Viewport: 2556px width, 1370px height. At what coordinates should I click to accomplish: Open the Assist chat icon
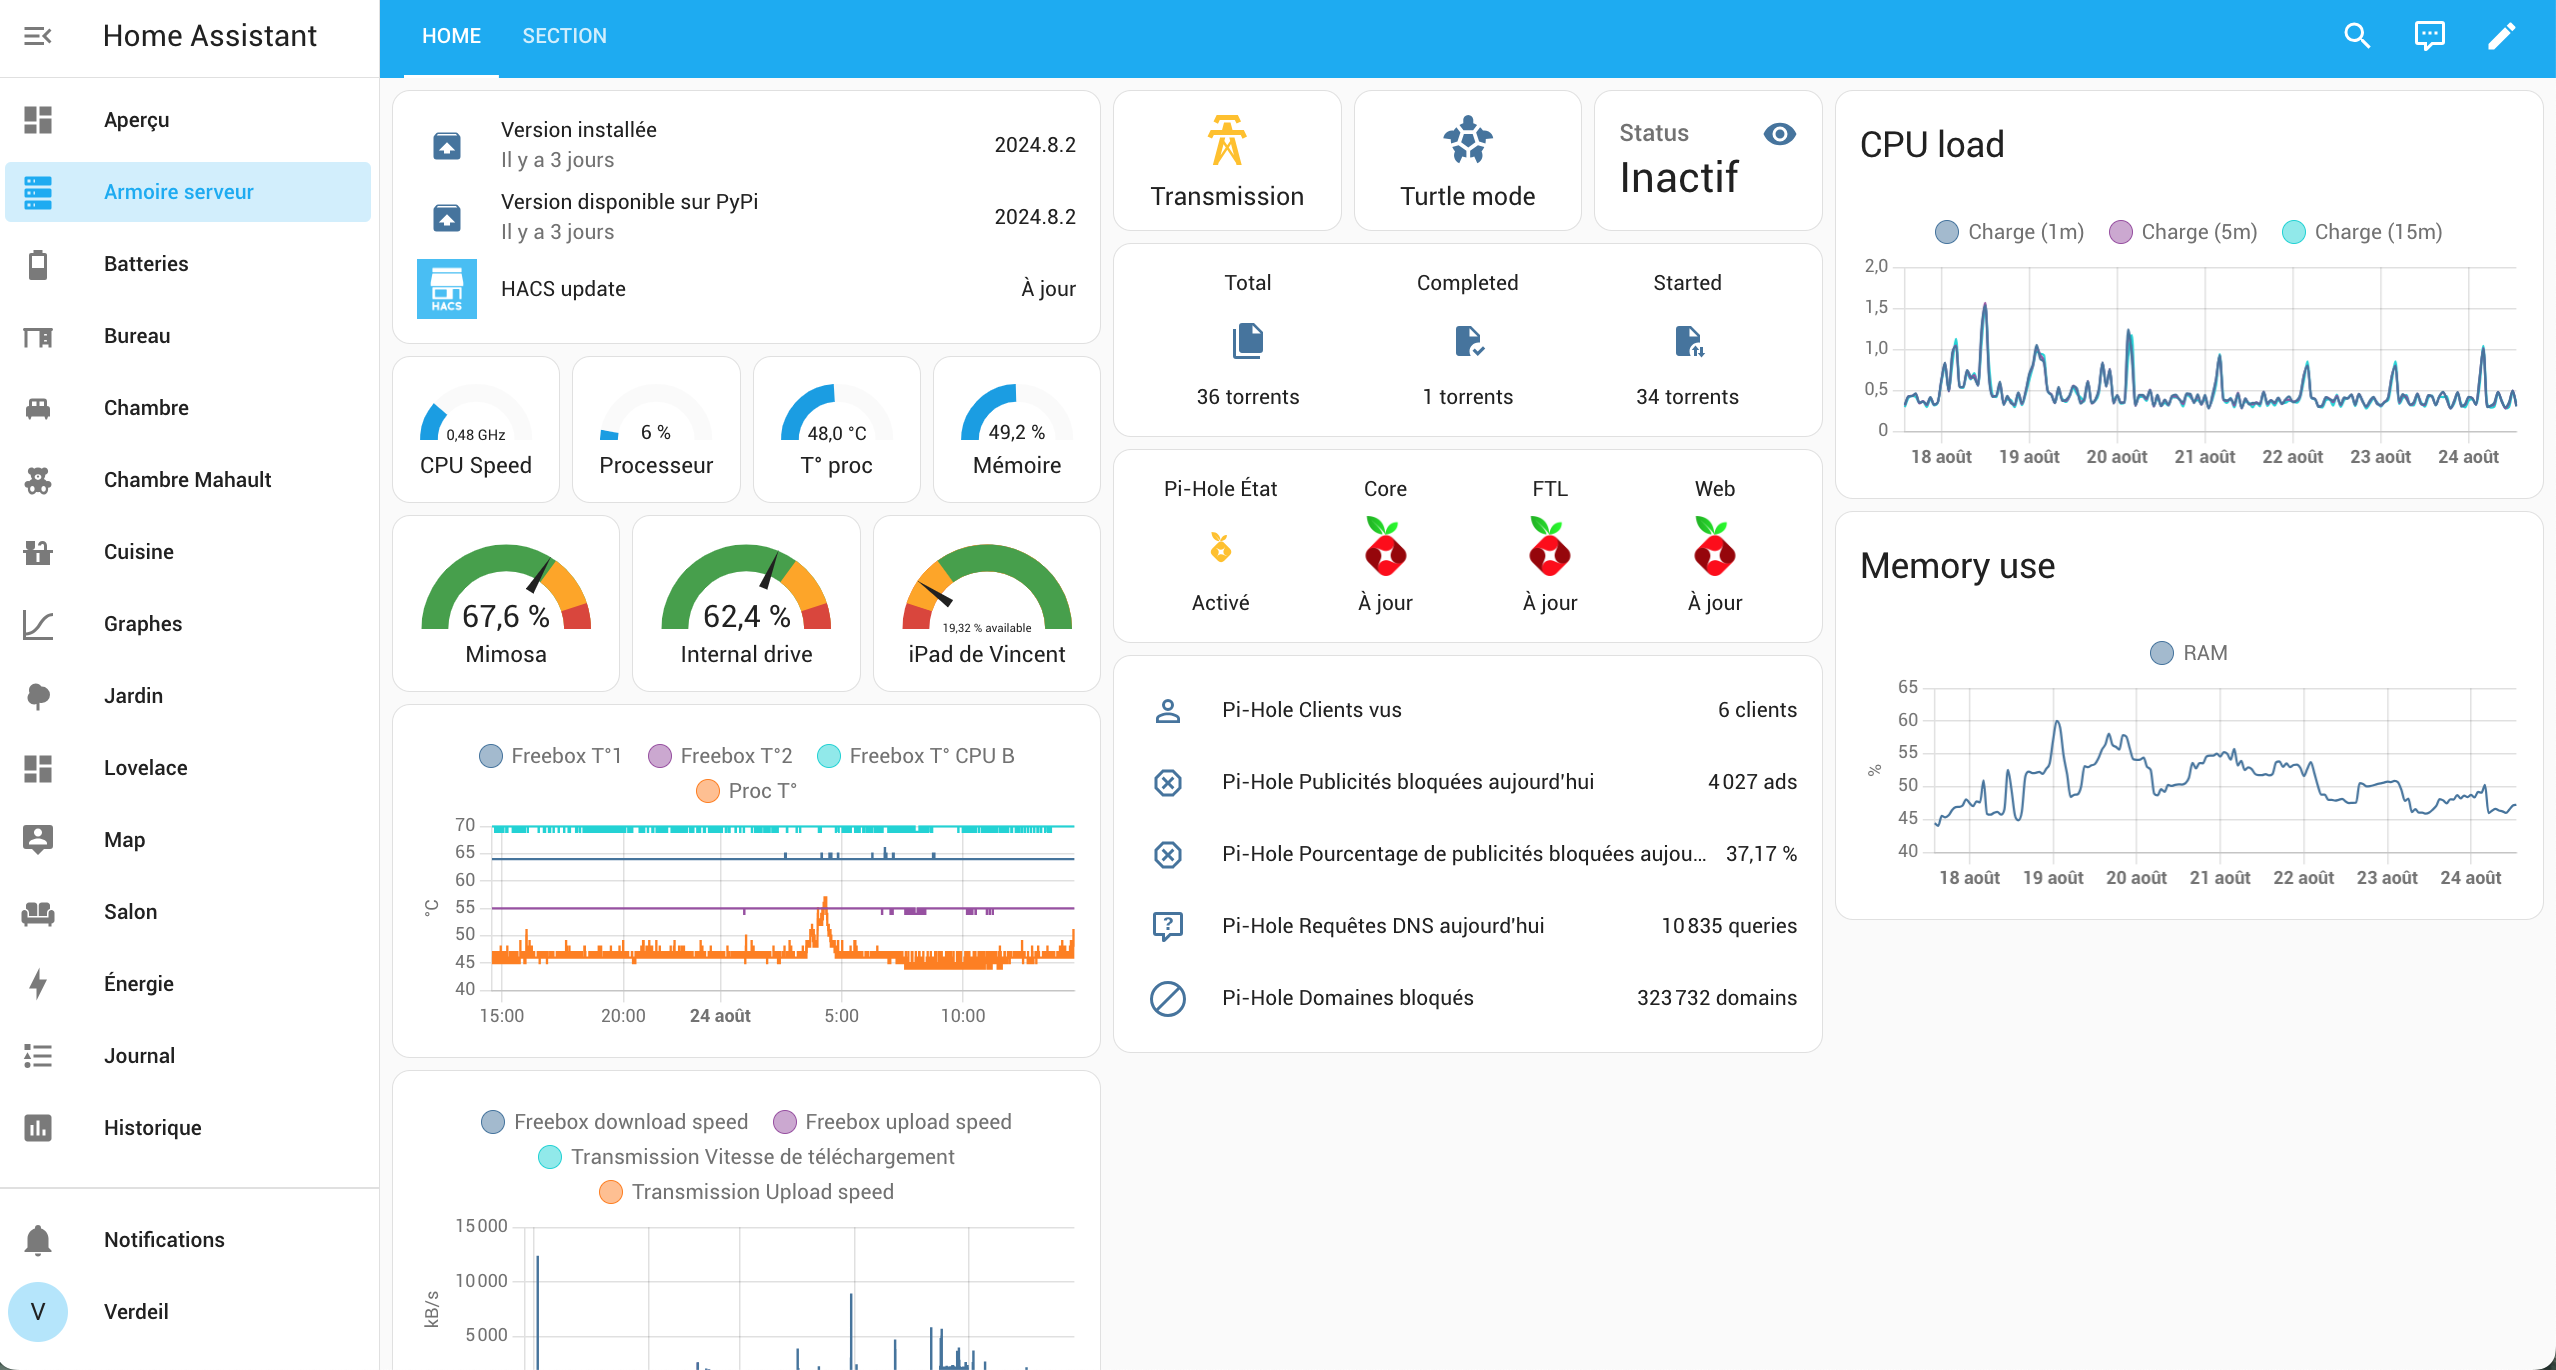tap(2429, 36)
